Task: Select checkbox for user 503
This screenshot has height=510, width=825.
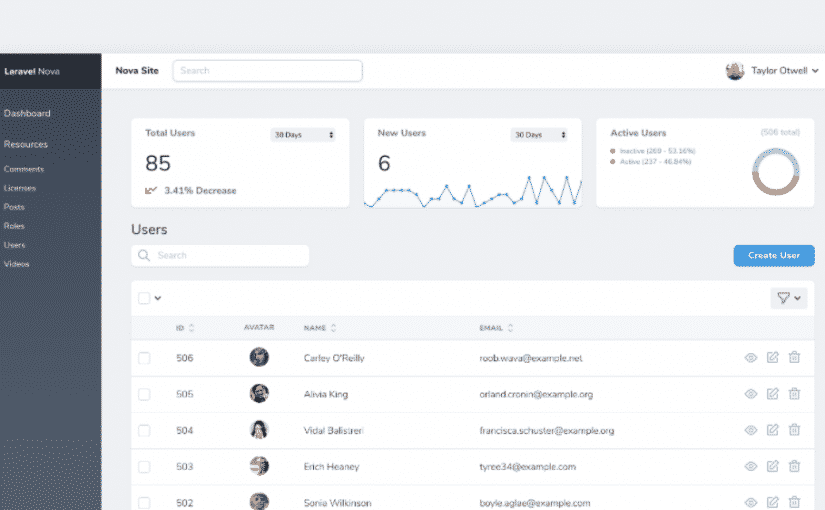Action: pyautogui.click(x=144, y=466)
